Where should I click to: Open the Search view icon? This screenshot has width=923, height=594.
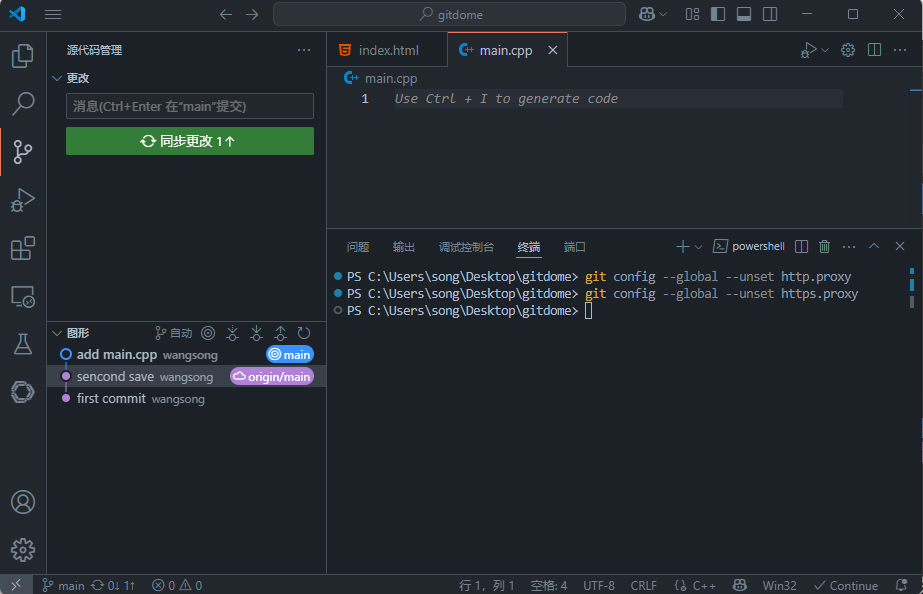[x=22, y=104]
